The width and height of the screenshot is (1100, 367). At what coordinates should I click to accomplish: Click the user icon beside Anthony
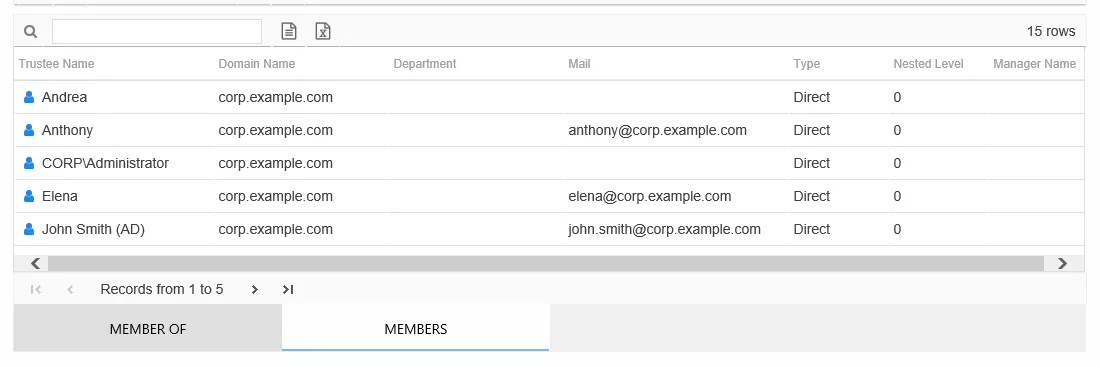[x=29, y=131]
